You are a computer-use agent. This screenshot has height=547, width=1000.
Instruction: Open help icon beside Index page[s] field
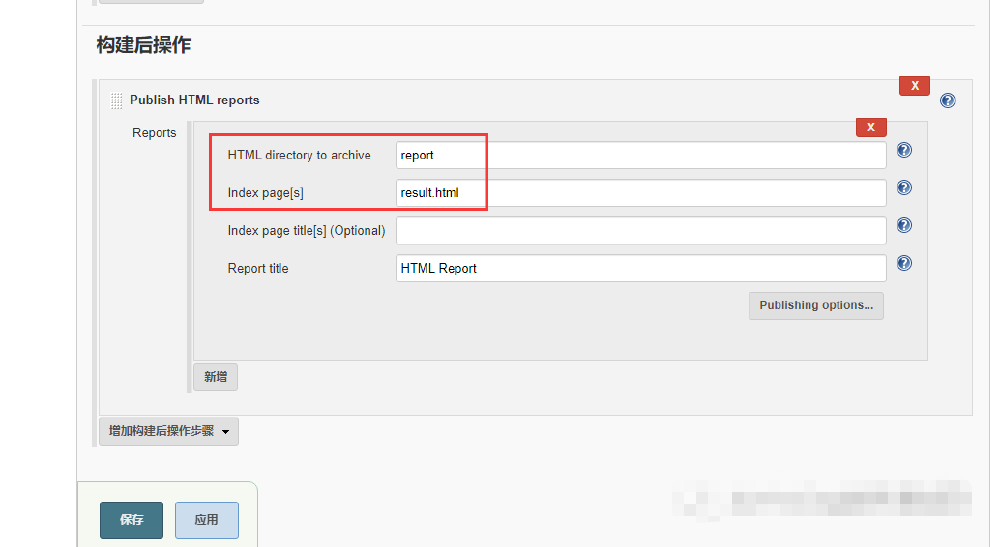click(x=904, y=187)
